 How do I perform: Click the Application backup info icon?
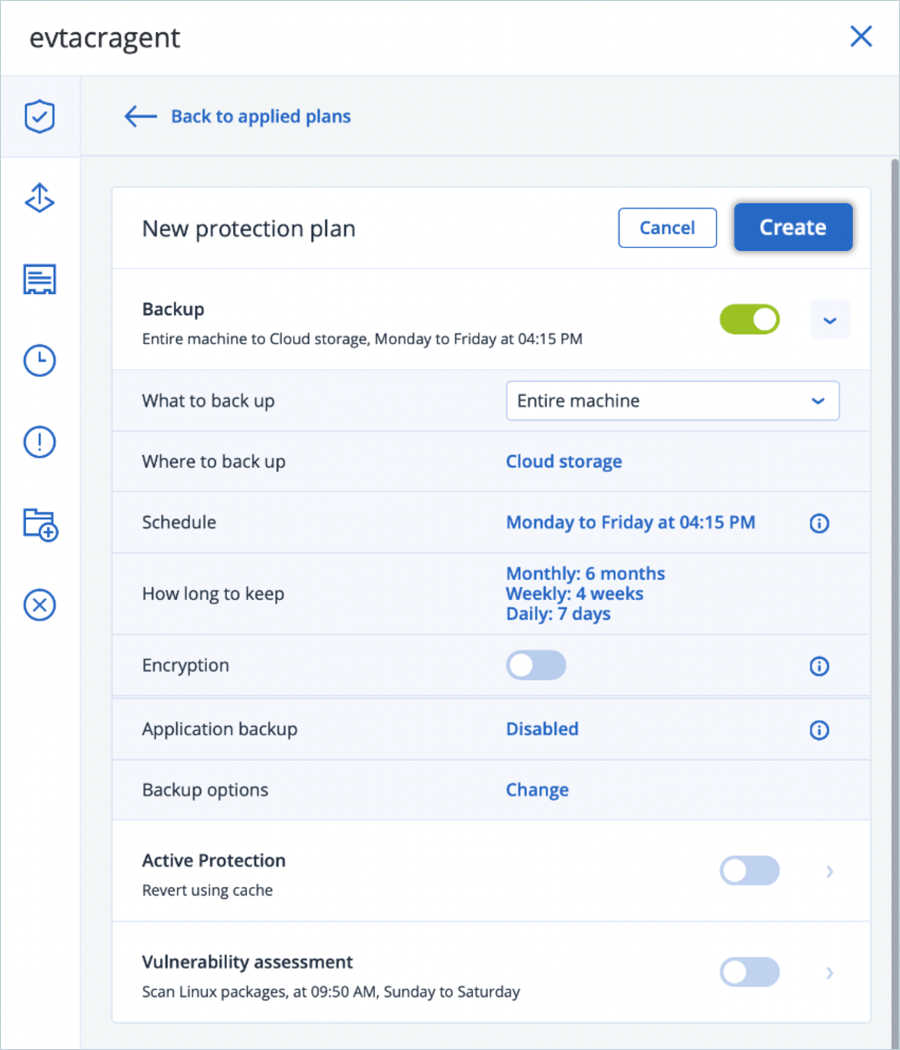click(819, 730)
